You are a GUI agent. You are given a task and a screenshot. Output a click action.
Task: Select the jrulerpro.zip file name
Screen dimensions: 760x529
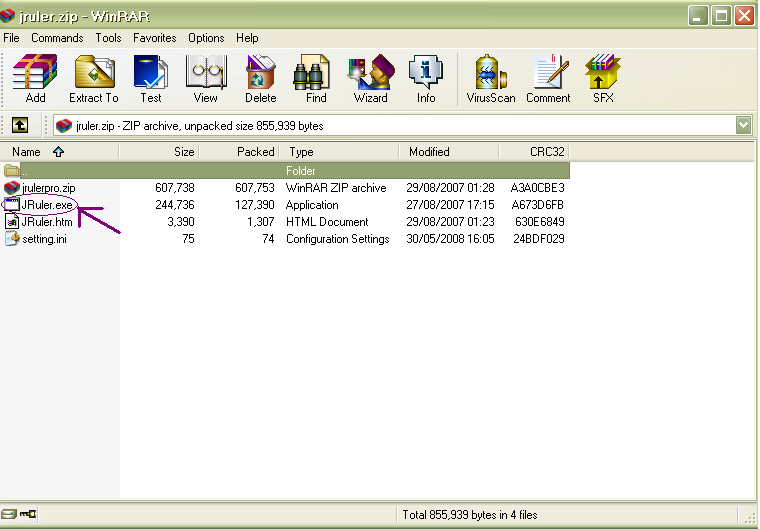tap(48, 188)
